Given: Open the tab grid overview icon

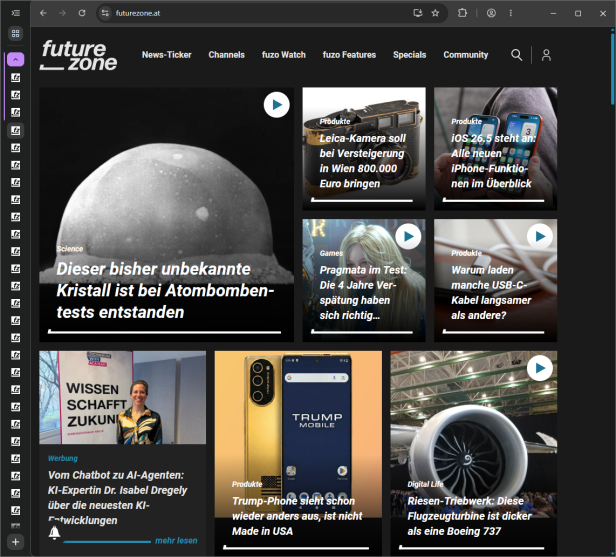Looking at the screenshot, I should click(x=15, y=33).
